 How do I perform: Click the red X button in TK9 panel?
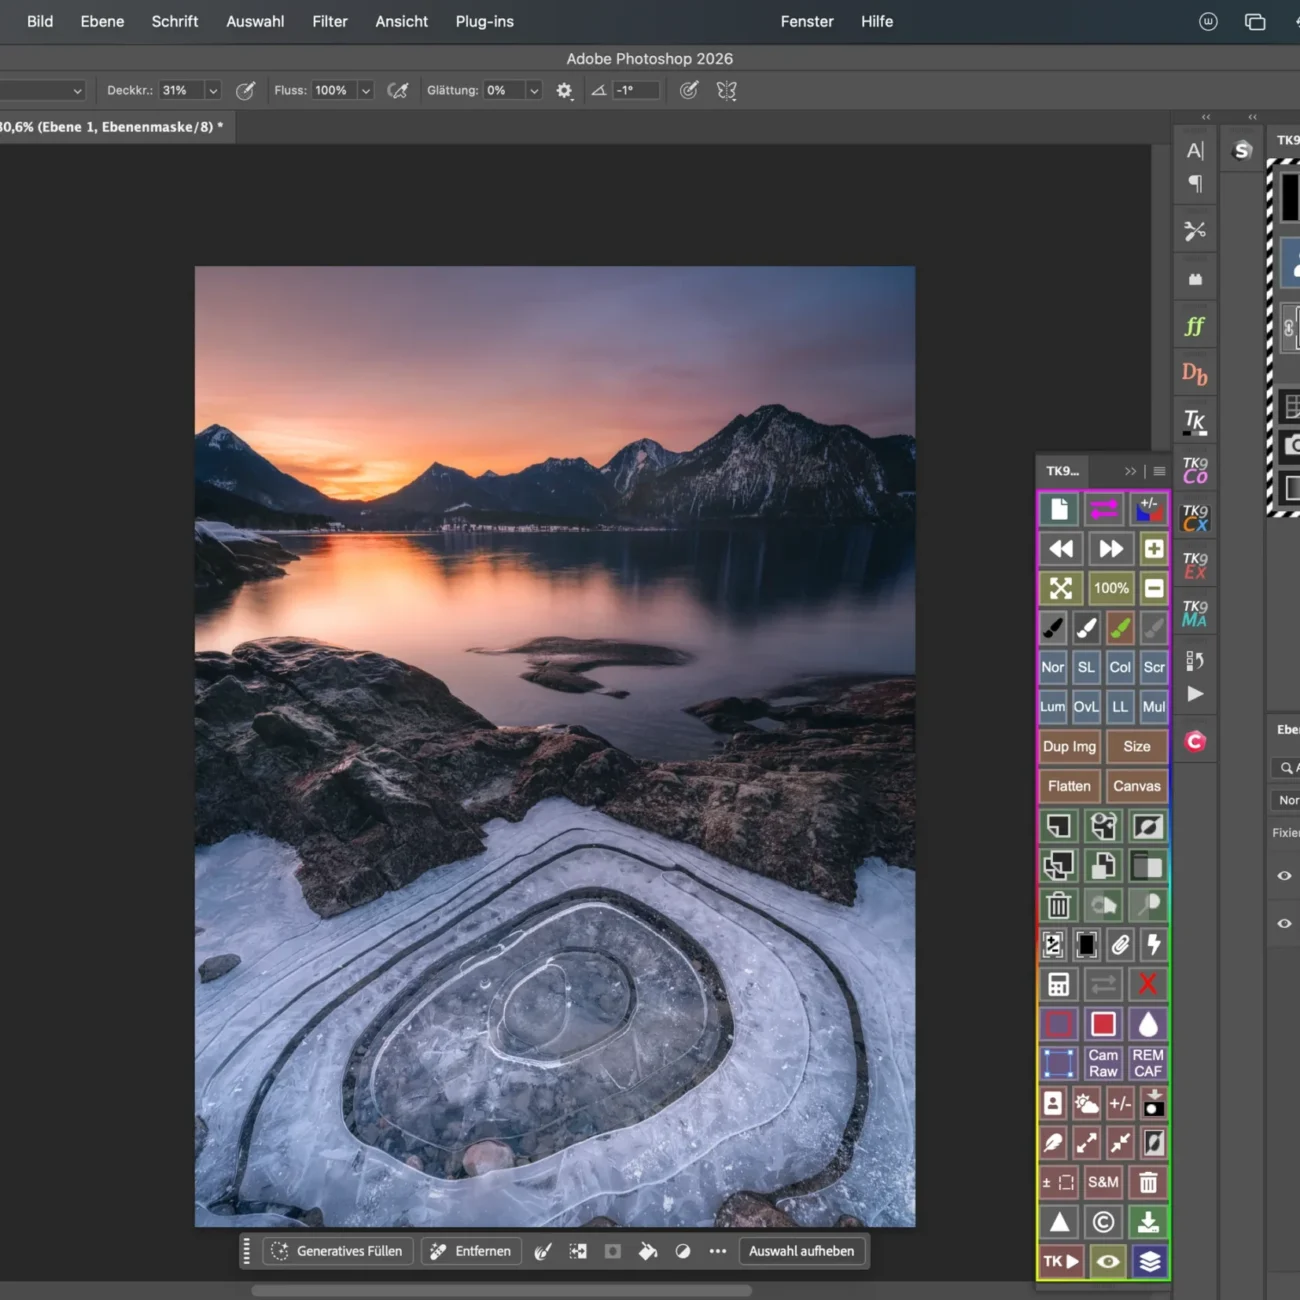tap(1148, 985)
